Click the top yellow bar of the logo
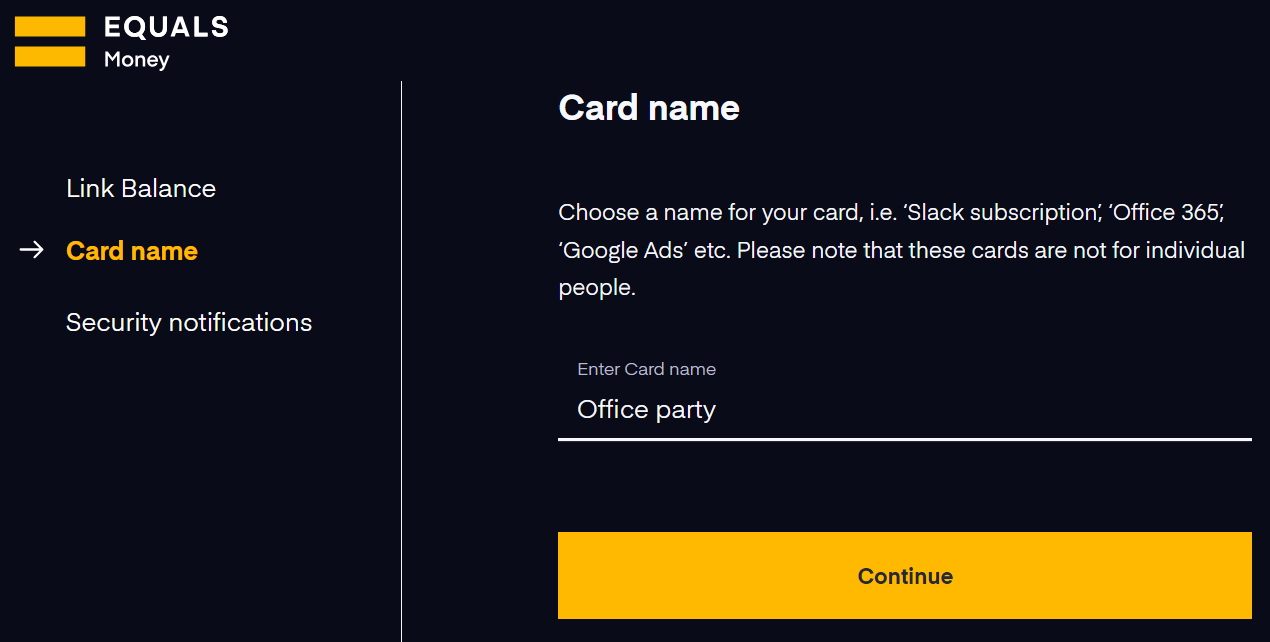Screen dimensions: 1270x642 (x=50, y=27)
